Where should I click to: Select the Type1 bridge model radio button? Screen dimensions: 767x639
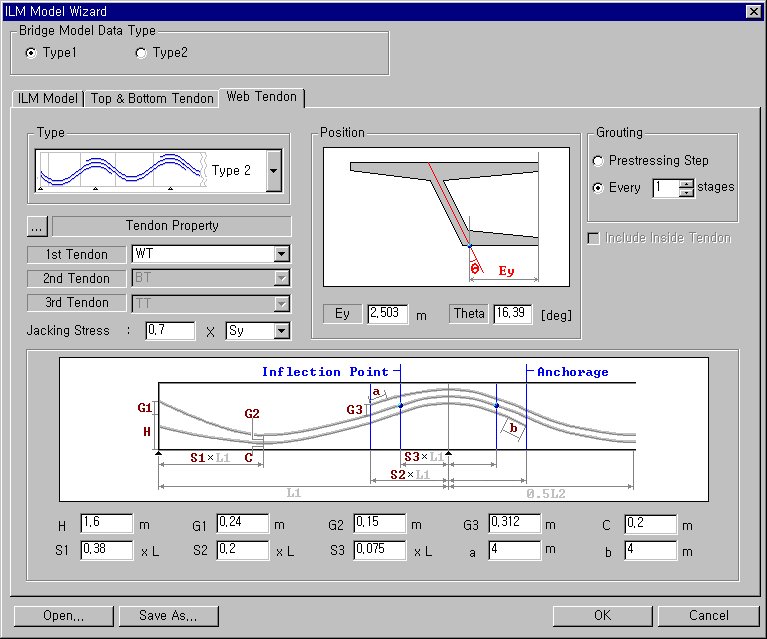[x=32, y=52]
